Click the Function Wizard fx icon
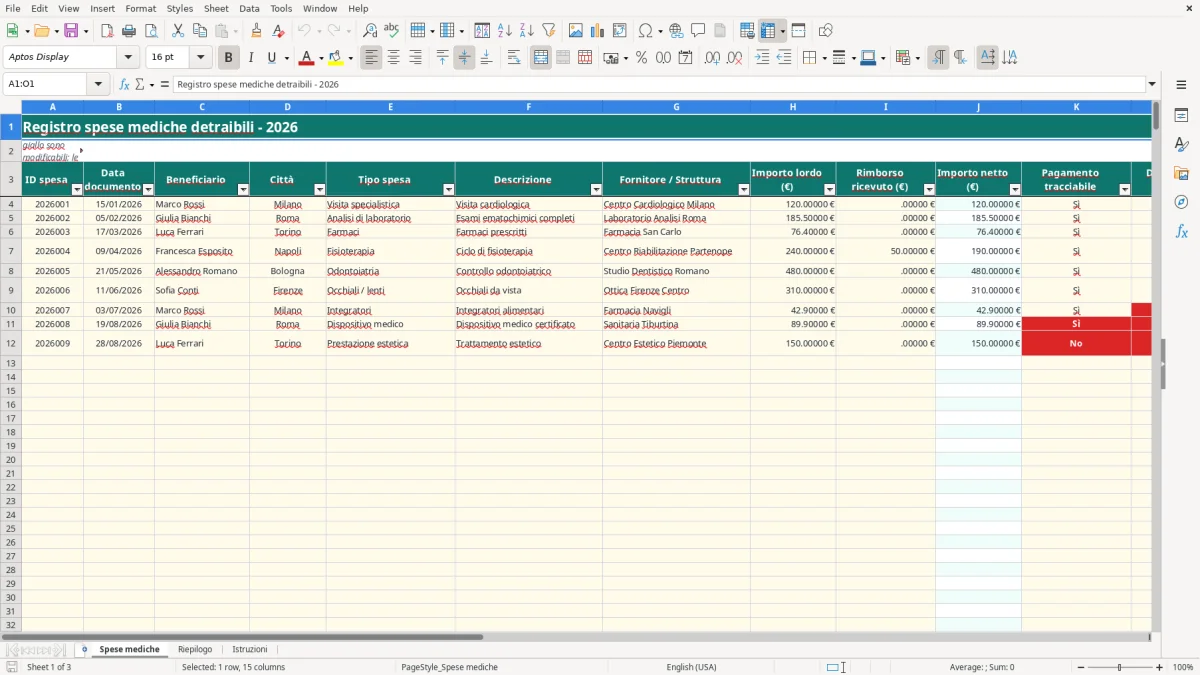The width and height of the screenshot is (1200, 675). [x=125, y=84]
